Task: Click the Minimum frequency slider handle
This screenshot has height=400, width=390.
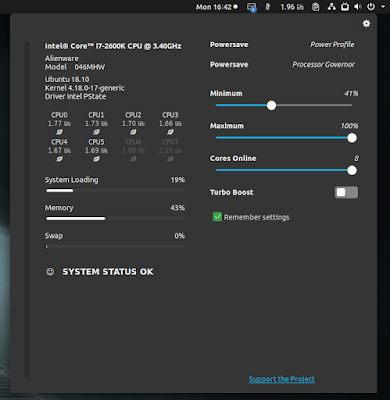Action: 271,105
